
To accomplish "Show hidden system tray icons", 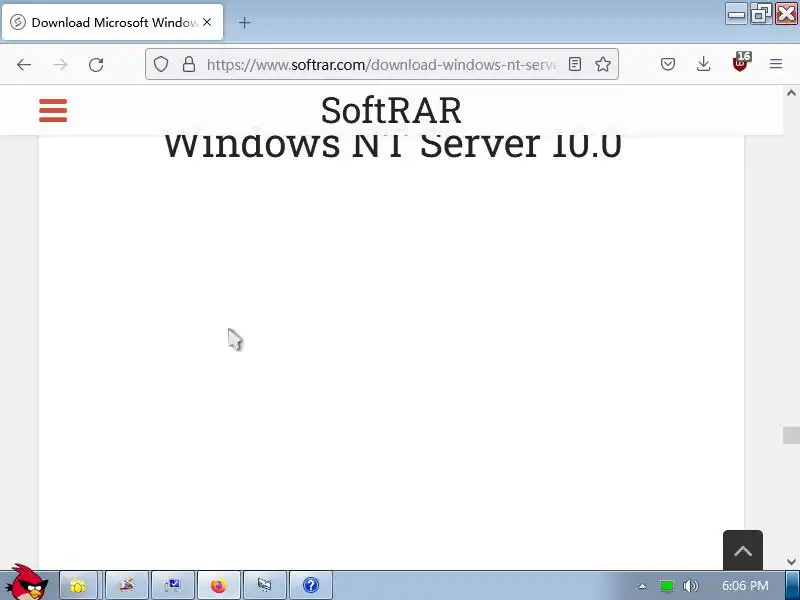I will pos(642,586).
